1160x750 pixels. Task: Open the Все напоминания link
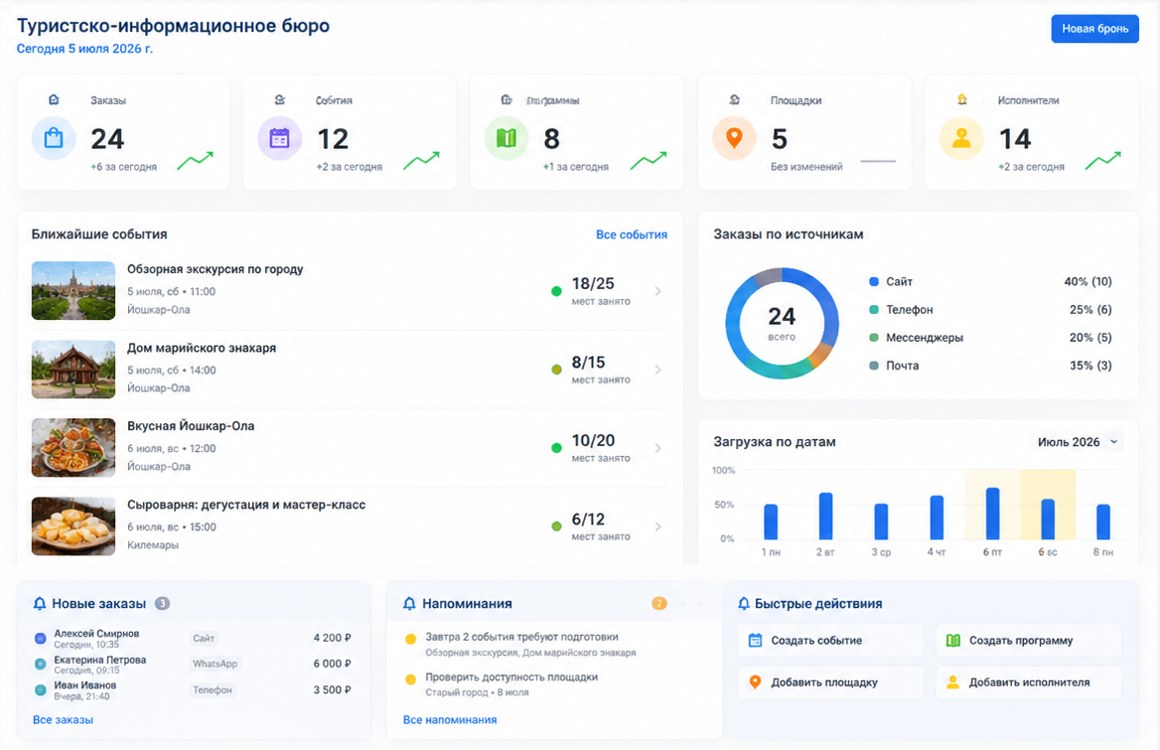click(450, 720)
